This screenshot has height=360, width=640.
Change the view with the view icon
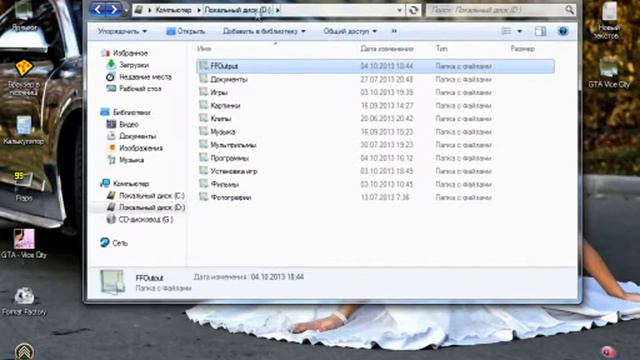506,31
